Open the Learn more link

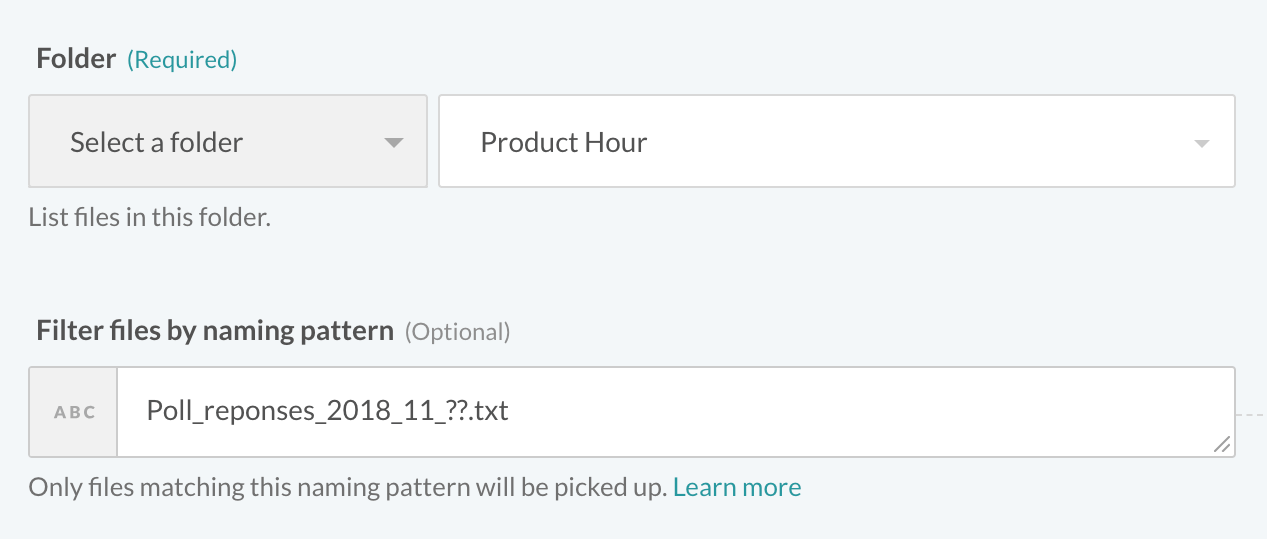point(737,488)
